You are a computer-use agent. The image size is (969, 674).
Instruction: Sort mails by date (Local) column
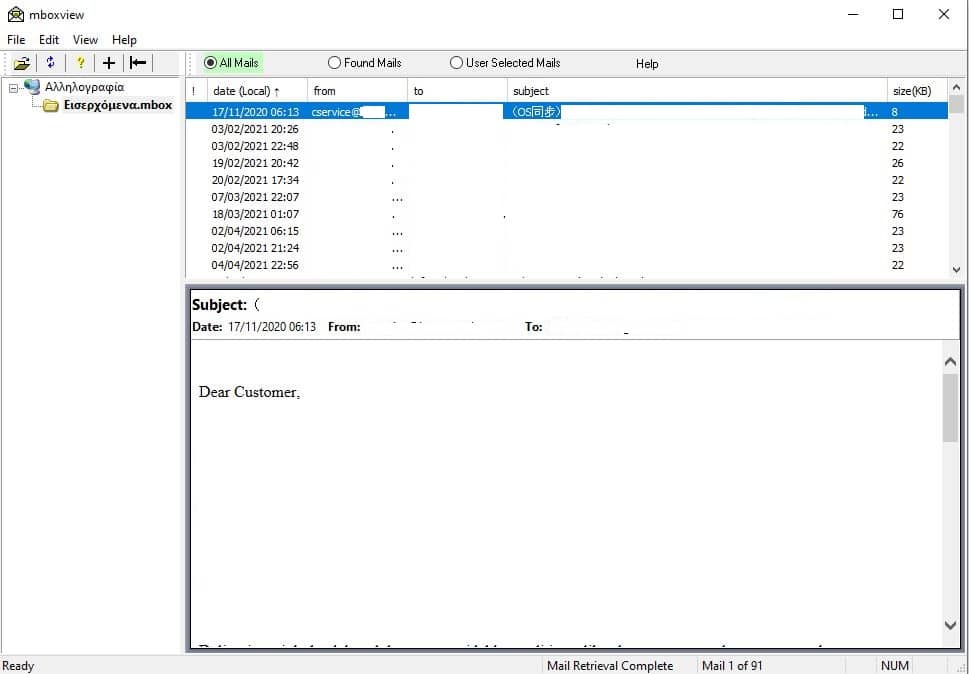246,91
